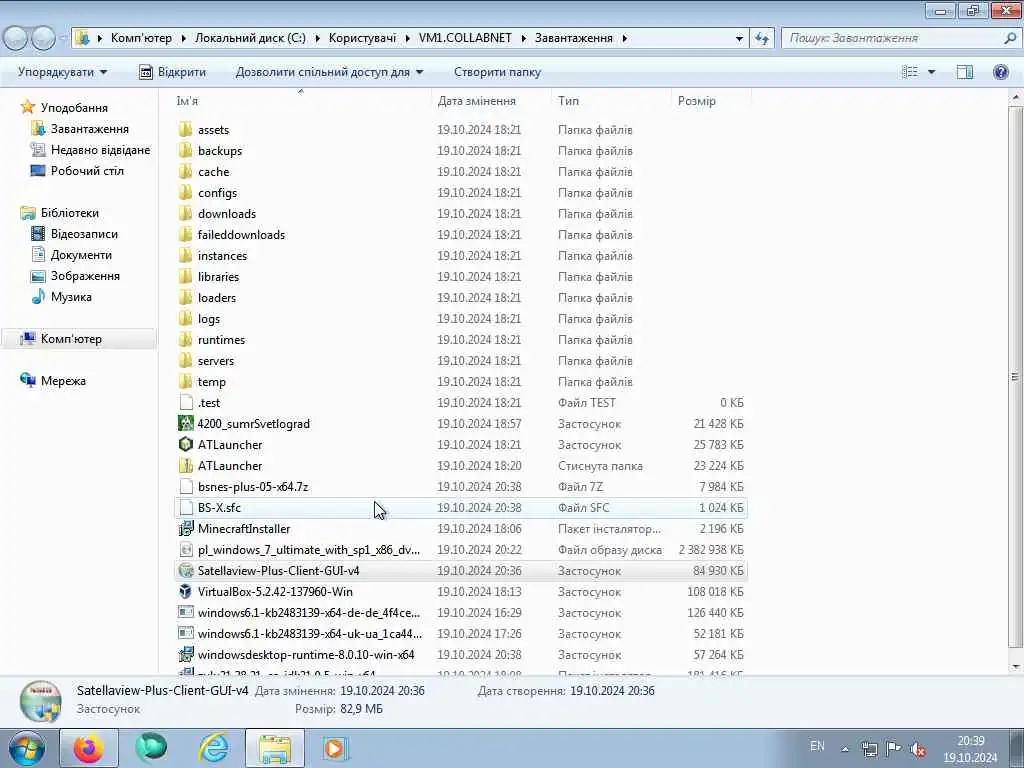The image size is (1024, 768).
Task: Click the volume muted tray icon
Action: tap(918, 750)
